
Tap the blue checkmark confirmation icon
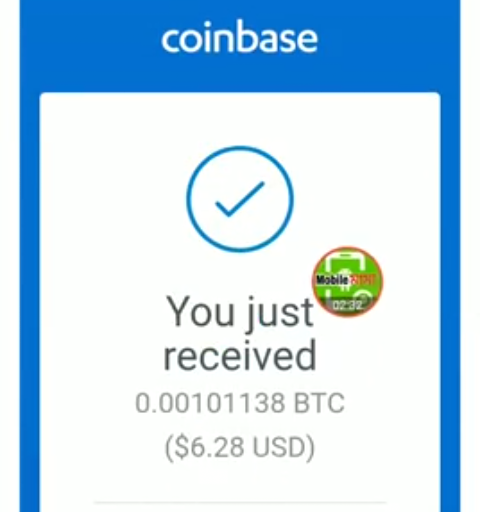click(x=240, y=199)
